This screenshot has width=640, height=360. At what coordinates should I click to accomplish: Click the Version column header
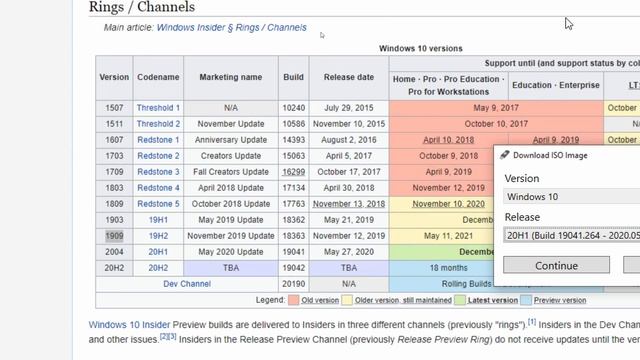pyautogui.click(x=114, y=77)
